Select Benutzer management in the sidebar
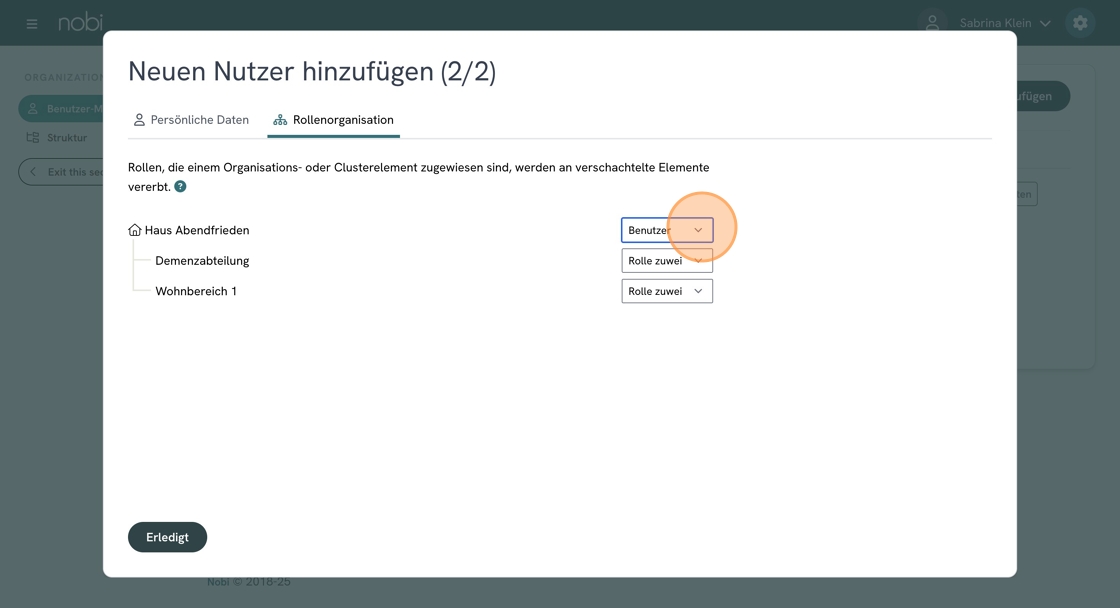1120x608 pixels. pyautogui.click(x=62, y=108)
